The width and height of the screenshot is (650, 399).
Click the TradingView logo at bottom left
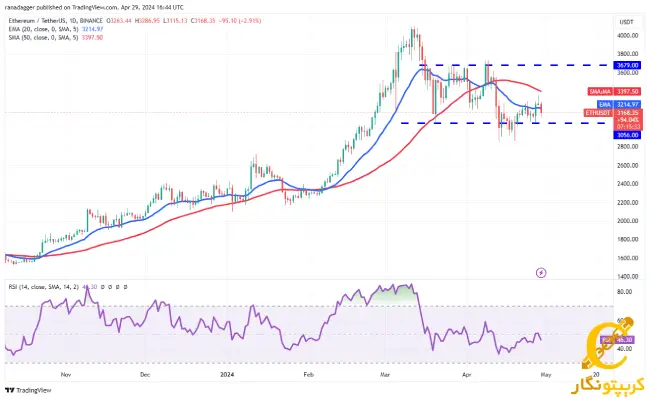tap(28, 390)
